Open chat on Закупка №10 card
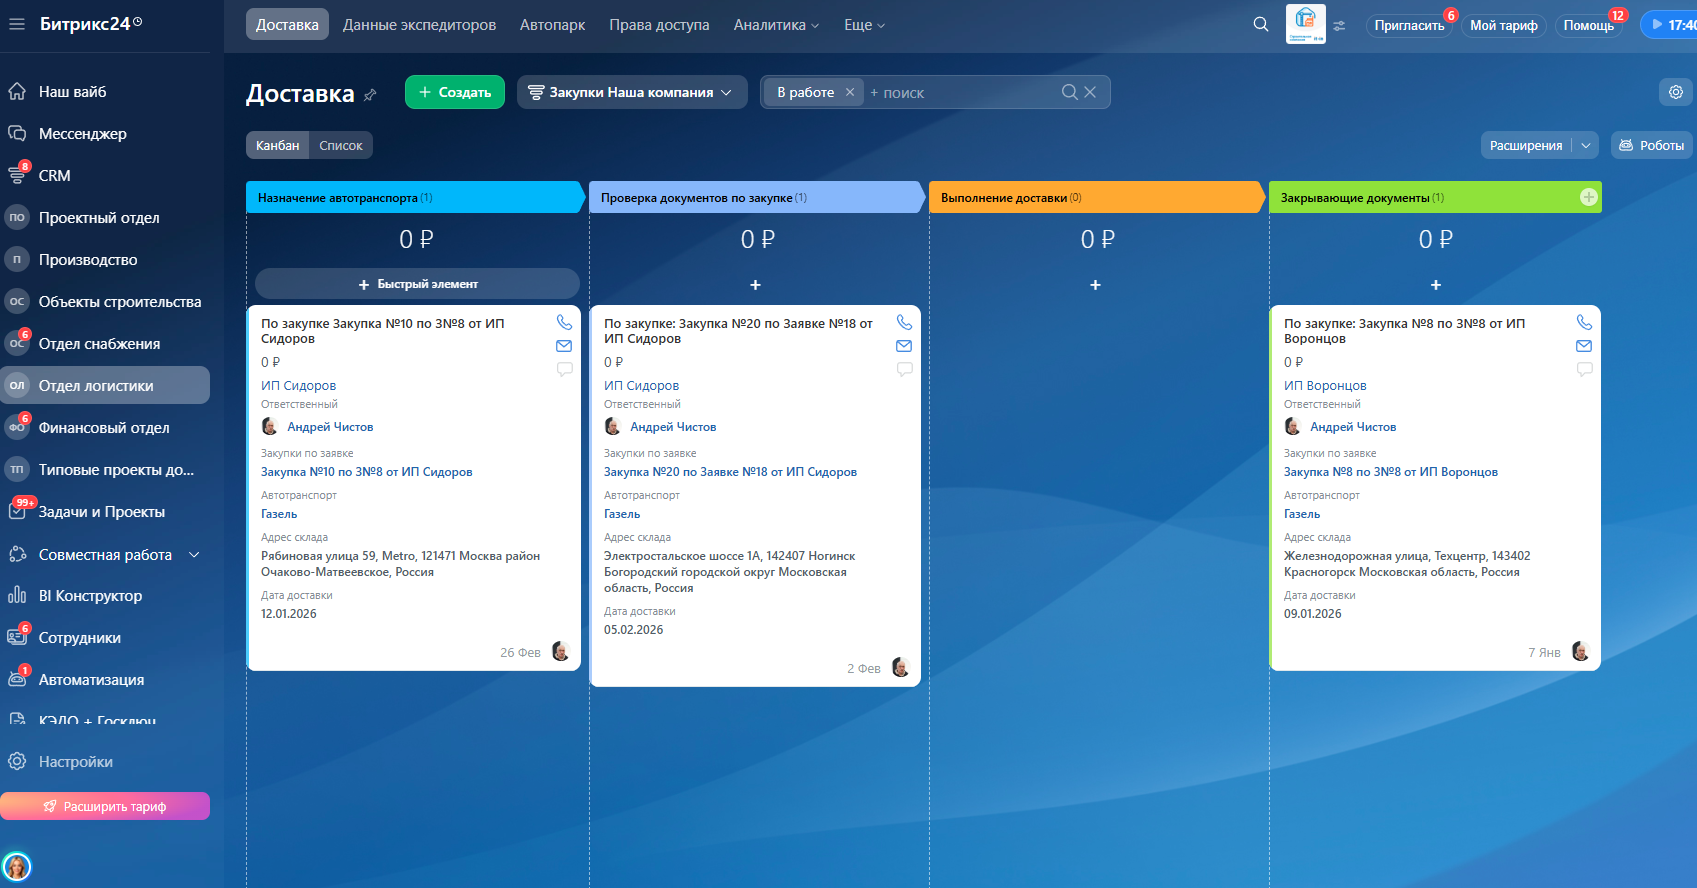The height and width of the screenshot is (888, 1697). pos(564,369)
